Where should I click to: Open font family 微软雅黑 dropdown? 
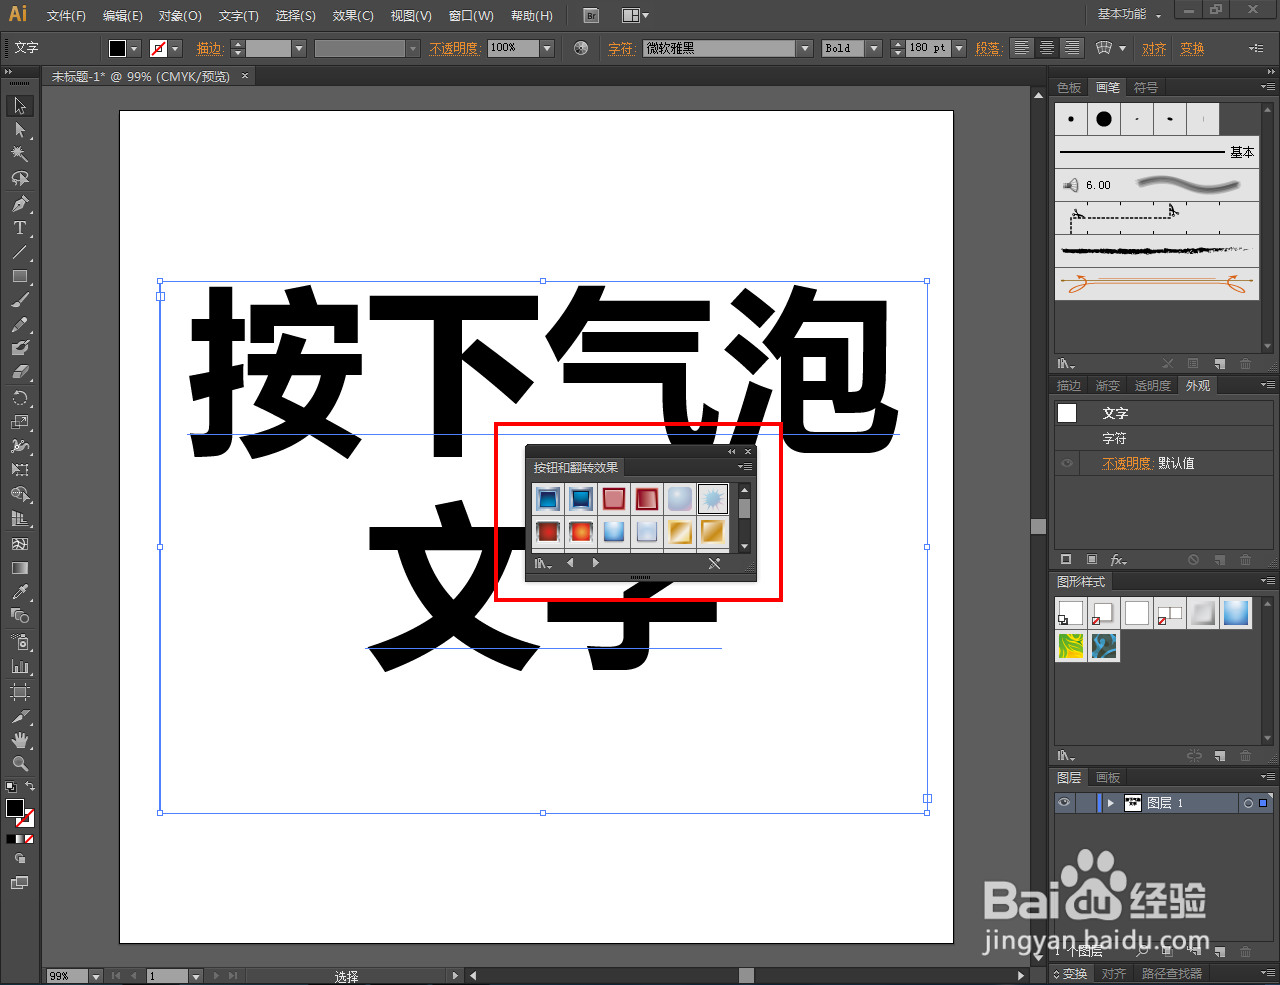click(x=805, y=48)
